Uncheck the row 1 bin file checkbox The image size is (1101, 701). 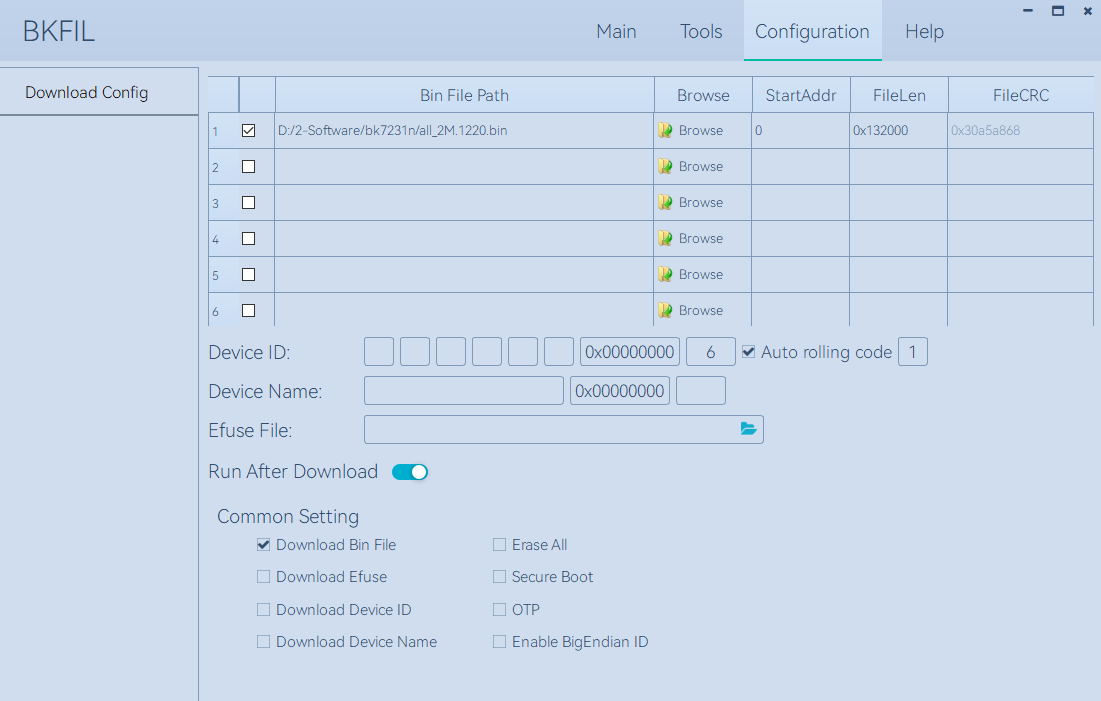click(249, 130)
